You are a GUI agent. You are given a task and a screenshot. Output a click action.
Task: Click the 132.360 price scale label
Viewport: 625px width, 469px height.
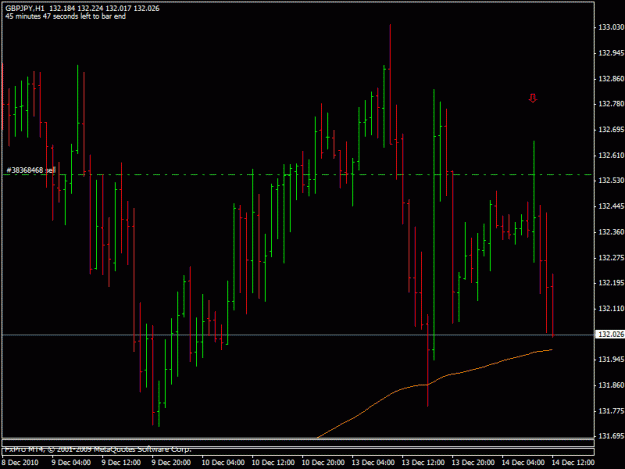pyautogui.click(x=611, y=232)
